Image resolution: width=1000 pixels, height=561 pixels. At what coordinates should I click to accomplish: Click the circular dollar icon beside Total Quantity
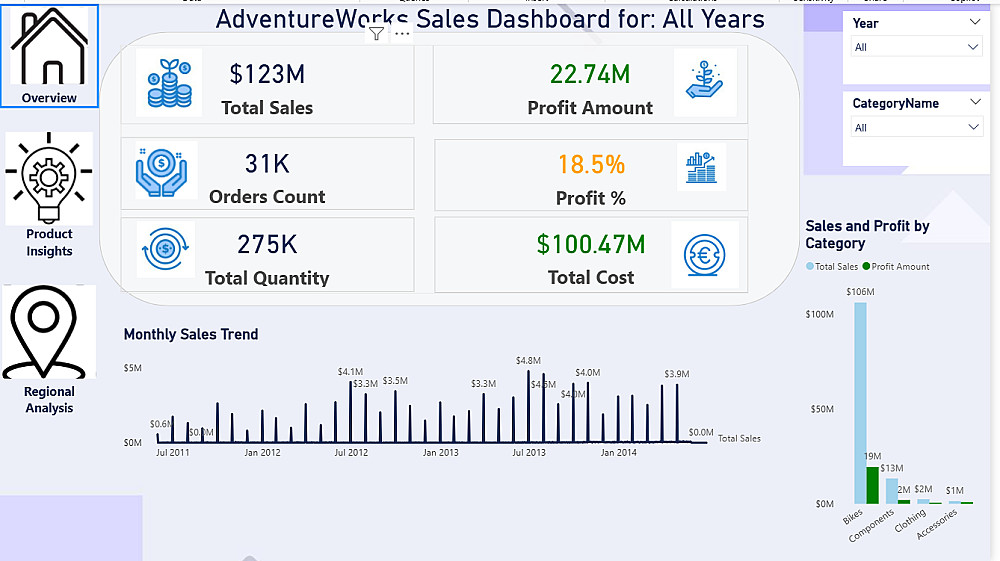(x=166, y=249)
